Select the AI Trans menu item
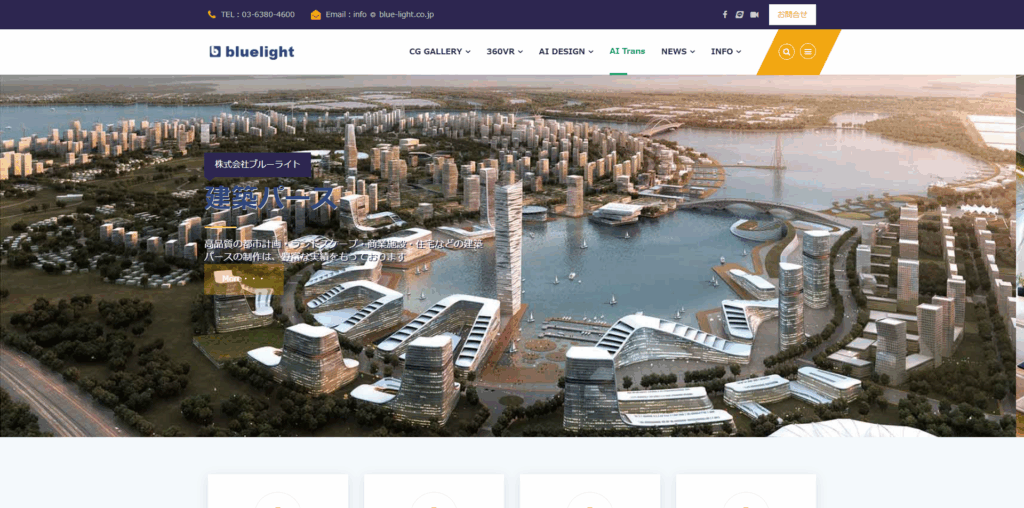The width and height of the screenshot is (1024, 508). tap(627, 52)
